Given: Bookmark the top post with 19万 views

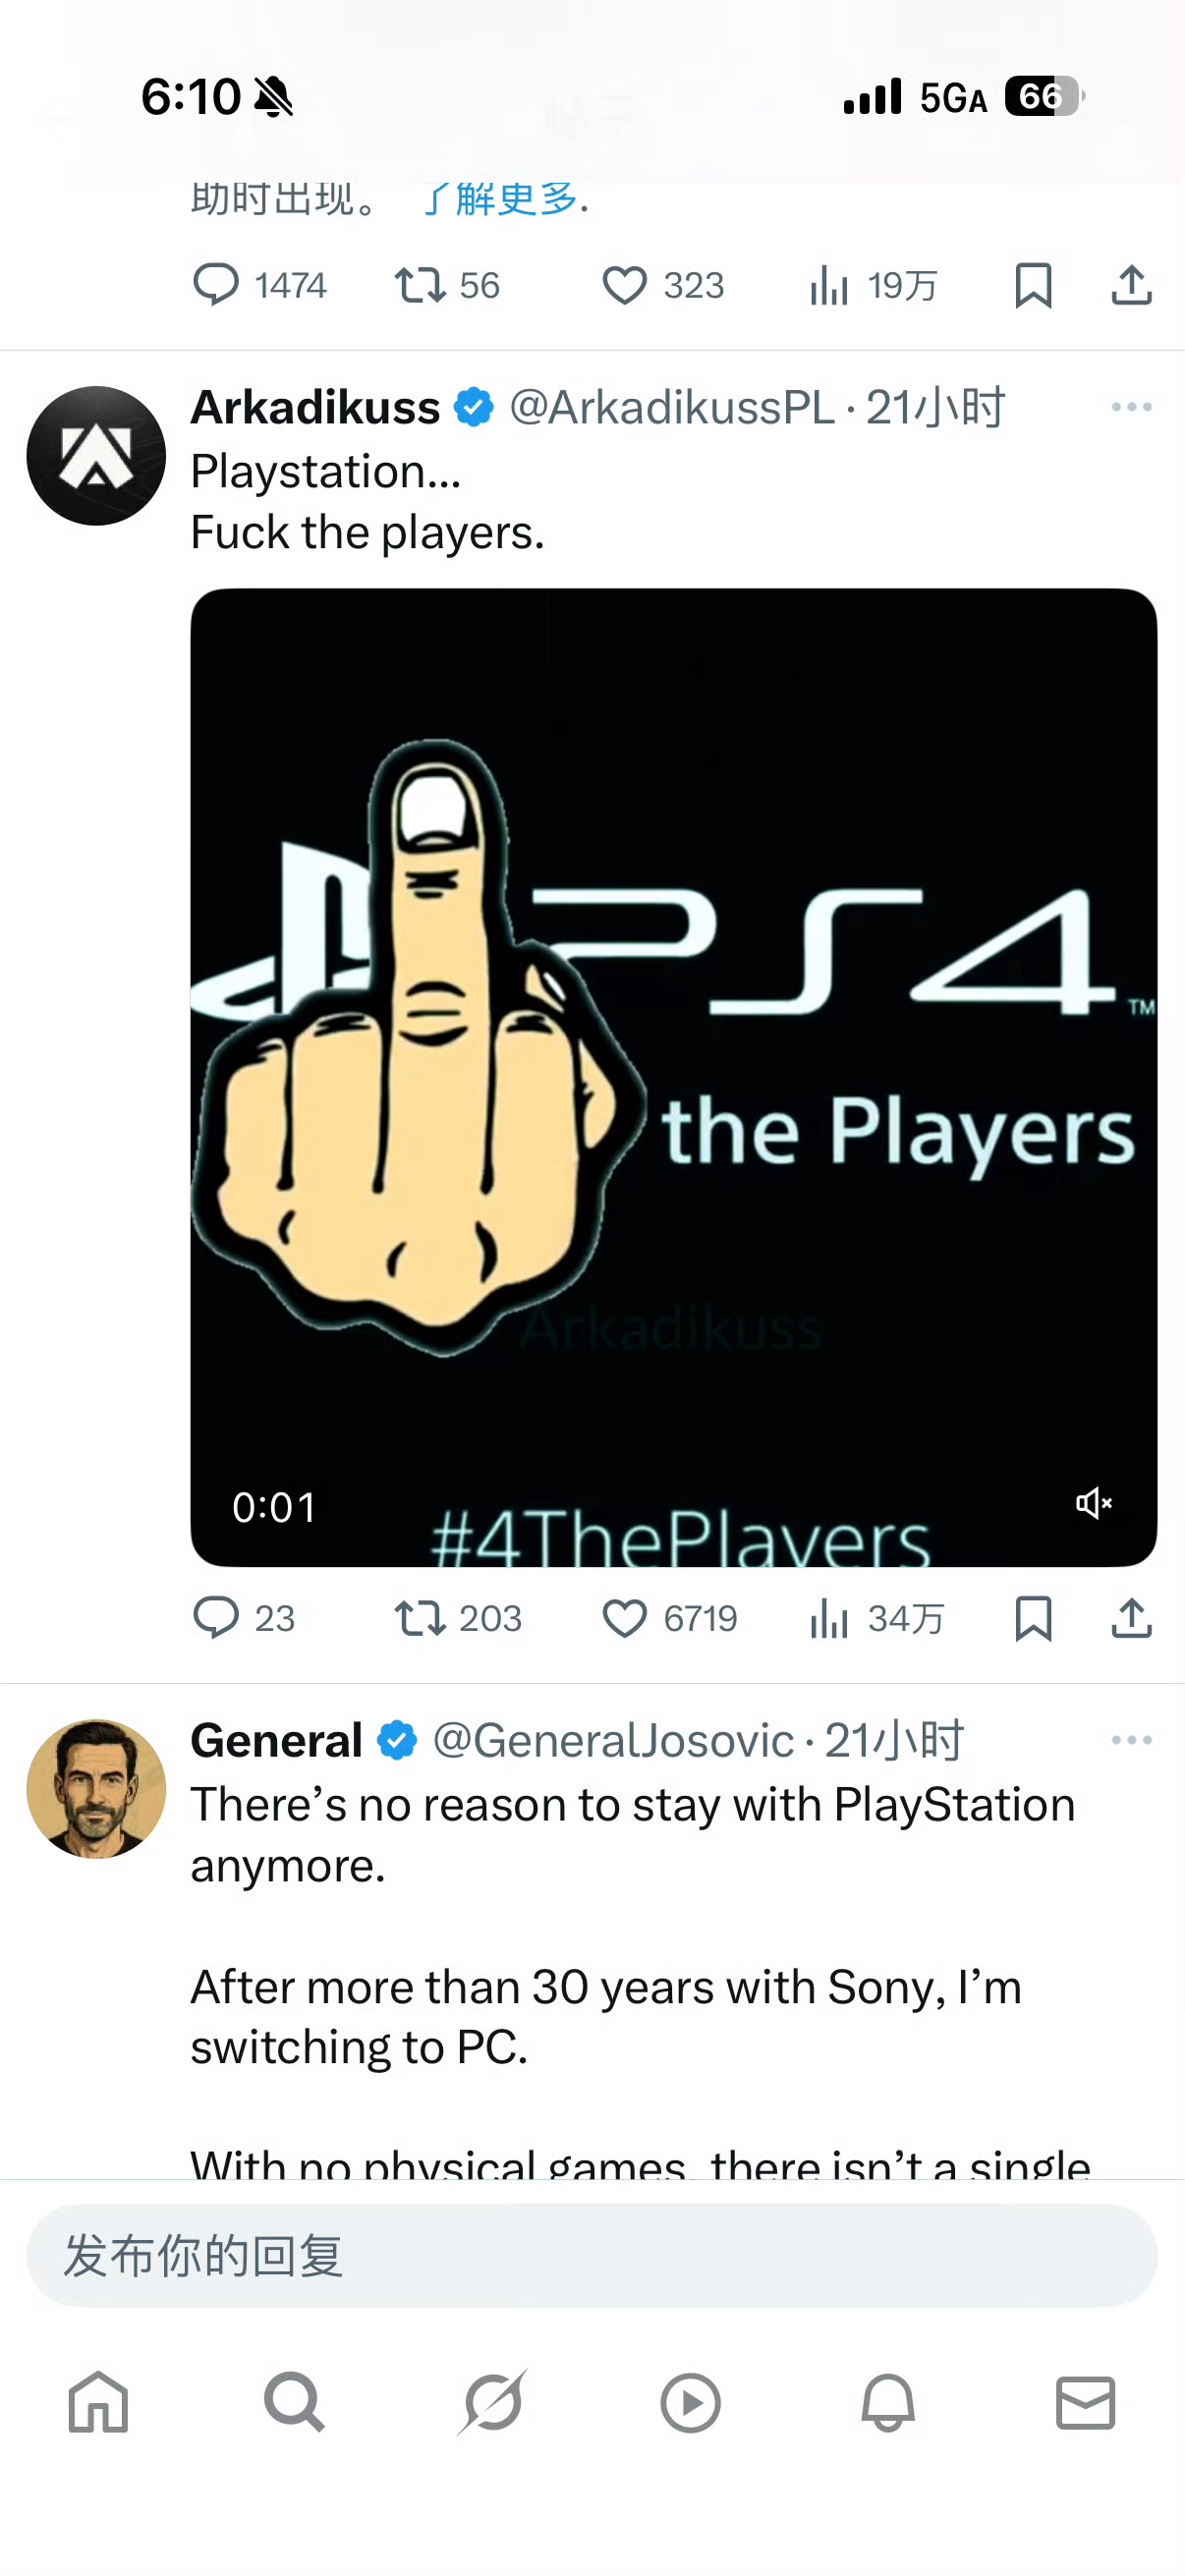Looking at the screenshot, I should [1033, 286].
